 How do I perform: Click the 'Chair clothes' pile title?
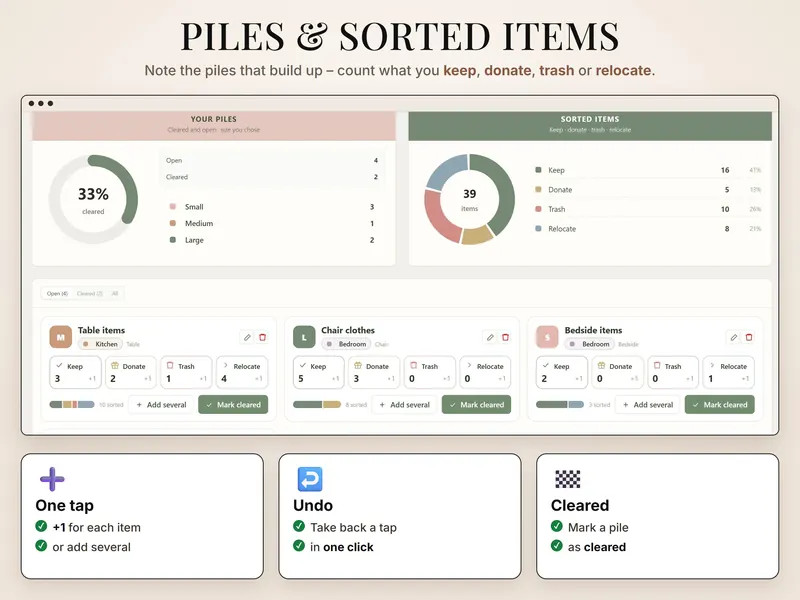[348, 330]
